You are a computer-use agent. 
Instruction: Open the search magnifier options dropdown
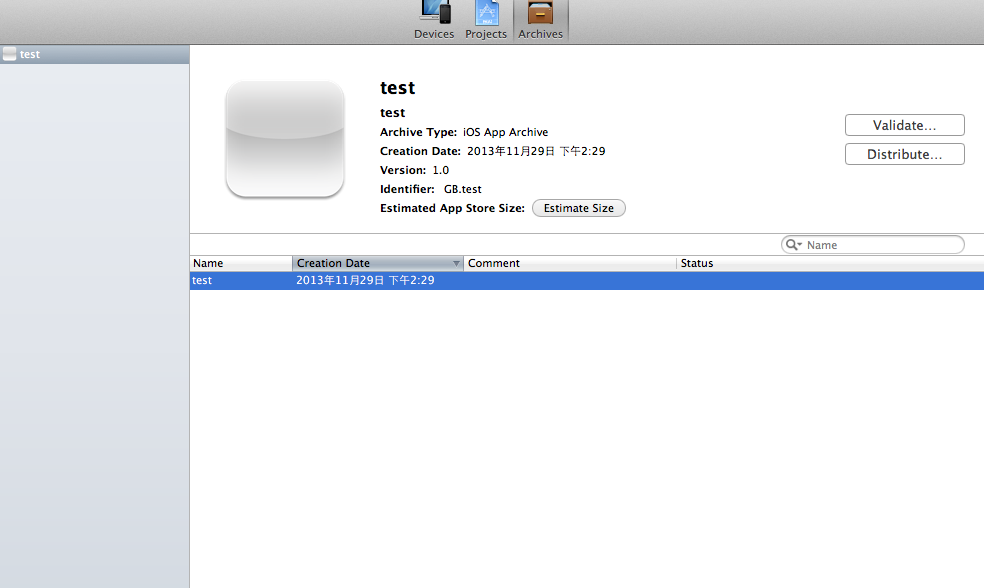tap(794, 245)
